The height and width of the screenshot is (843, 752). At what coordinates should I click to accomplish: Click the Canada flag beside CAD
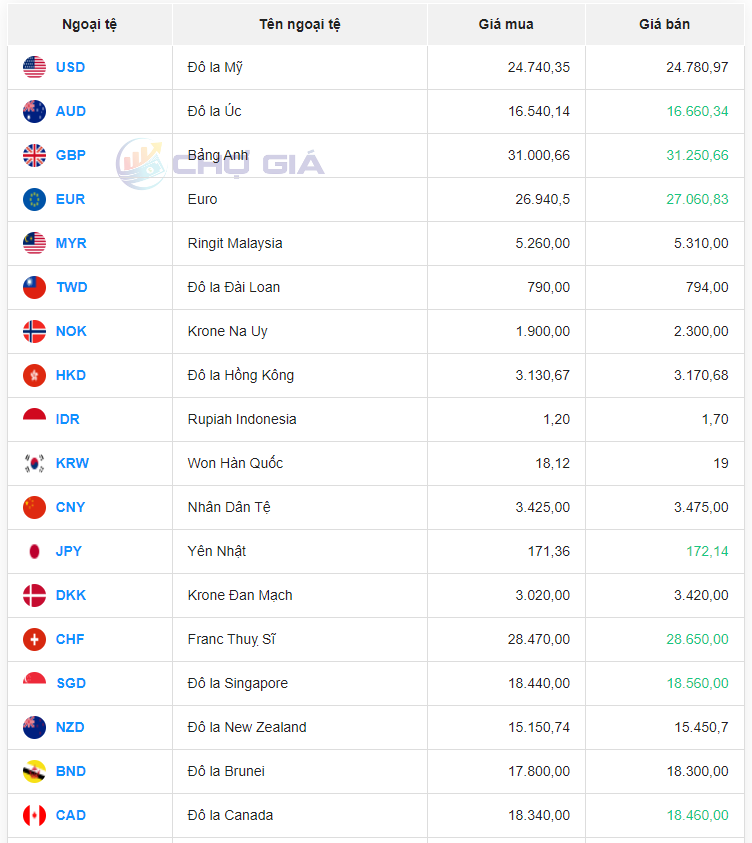pos(34,815)
